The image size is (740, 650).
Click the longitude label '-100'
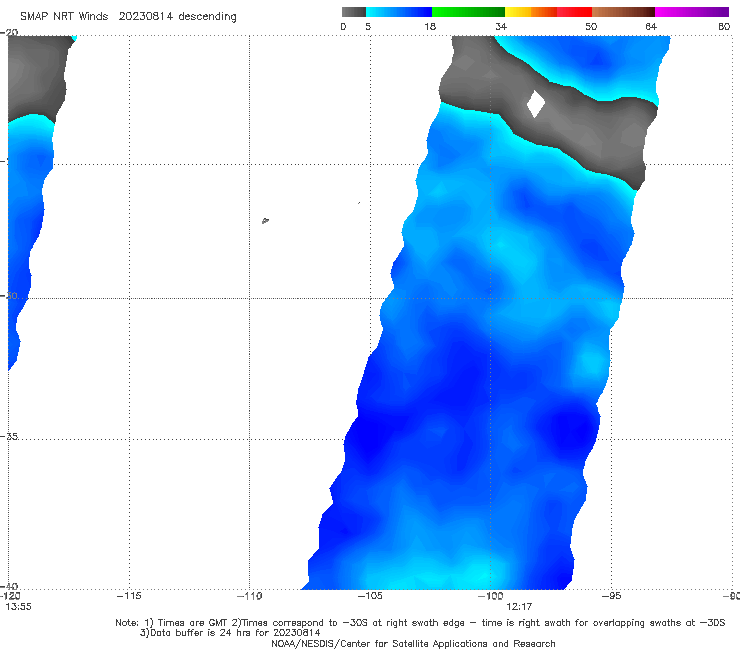click(490, 596)
